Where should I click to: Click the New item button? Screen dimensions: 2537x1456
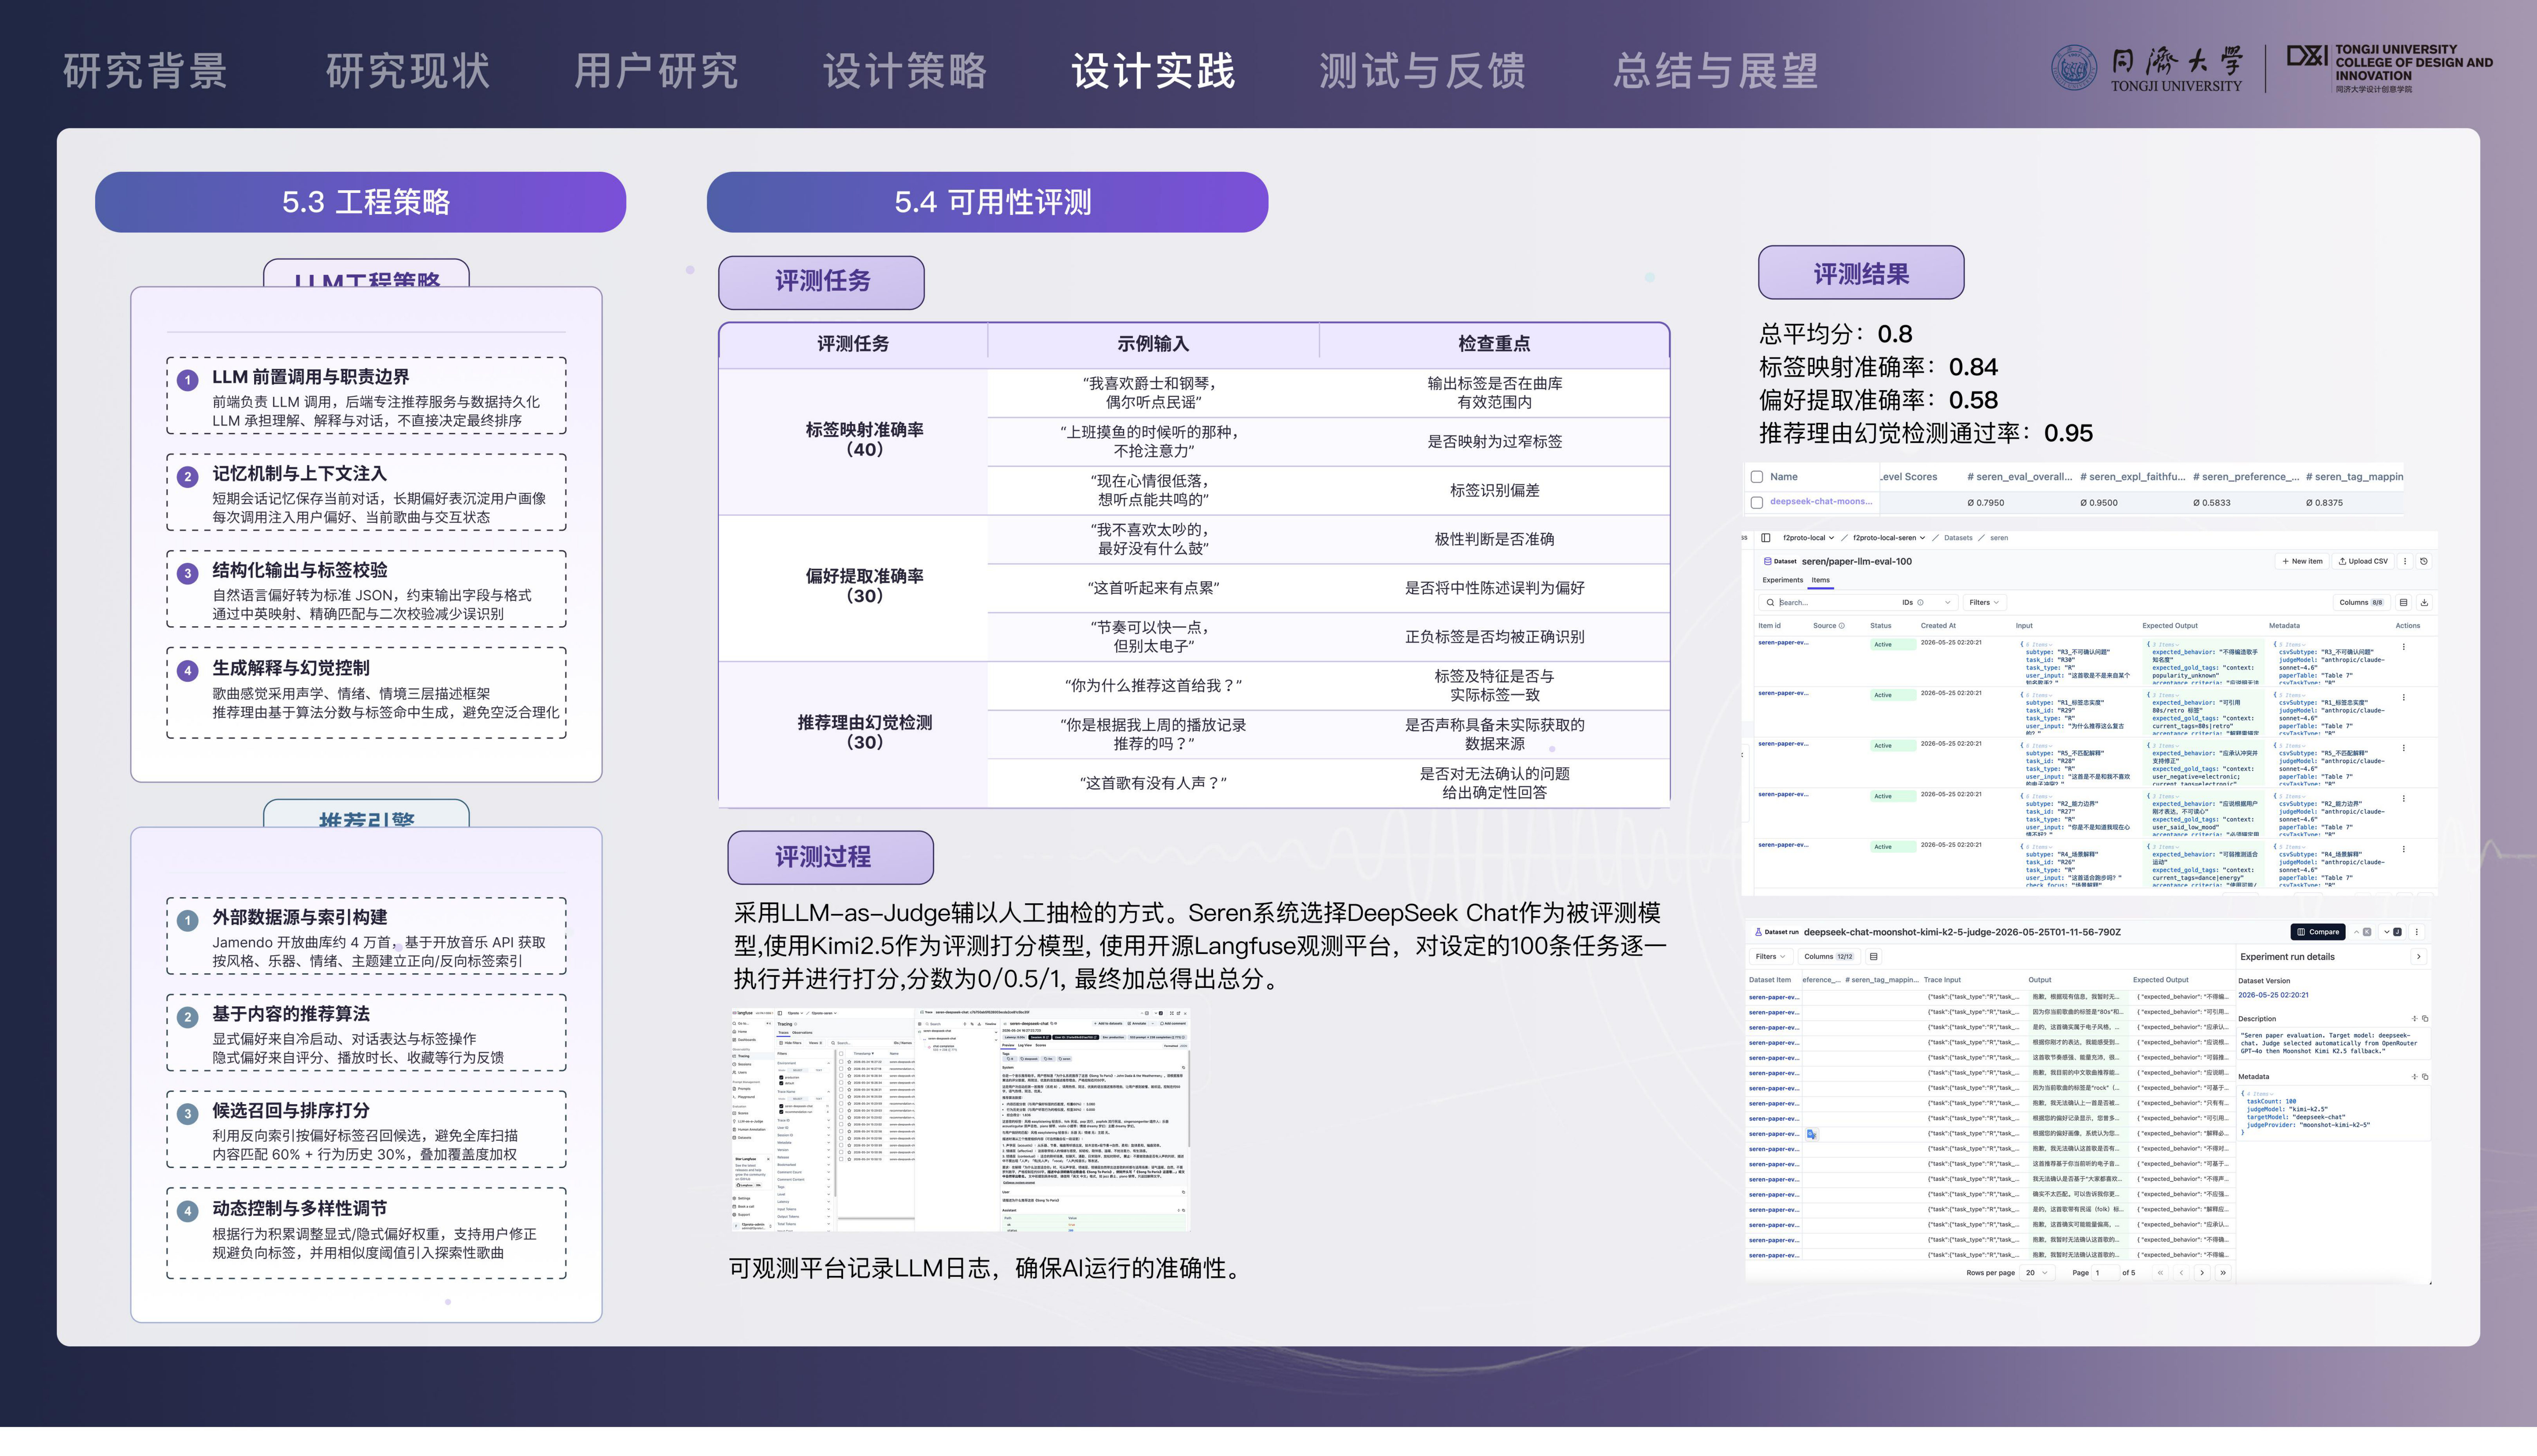click(x=2302, y=561)
